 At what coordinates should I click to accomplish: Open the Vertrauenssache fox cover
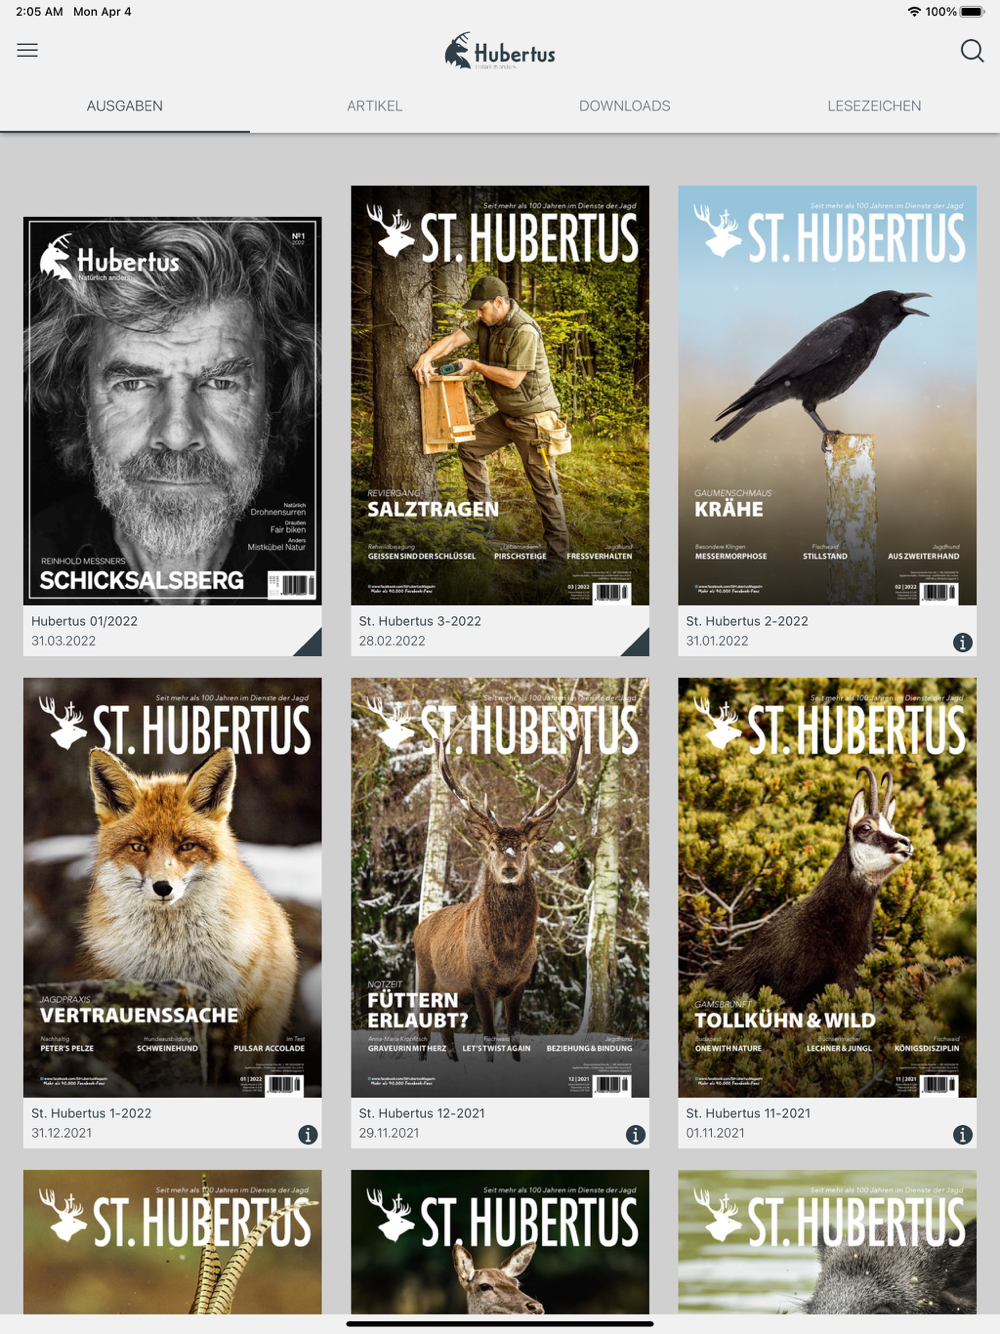click(x=173, y=888)
